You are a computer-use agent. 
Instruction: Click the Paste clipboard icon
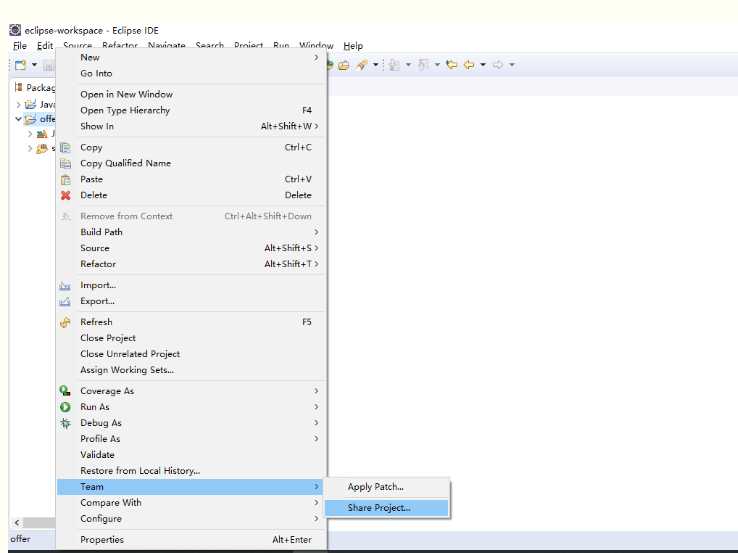pos(65,179)
